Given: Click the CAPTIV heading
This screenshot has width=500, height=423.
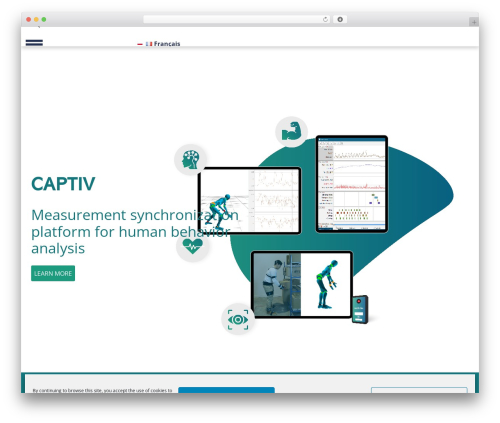Looking at the screenshot, I should click(x=63, y=184).
